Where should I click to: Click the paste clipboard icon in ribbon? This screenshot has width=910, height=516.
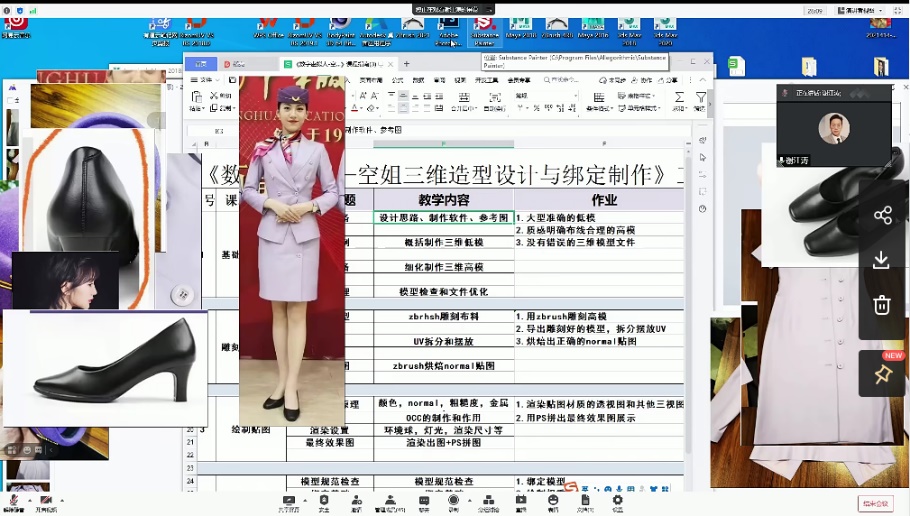click(197, 98)
